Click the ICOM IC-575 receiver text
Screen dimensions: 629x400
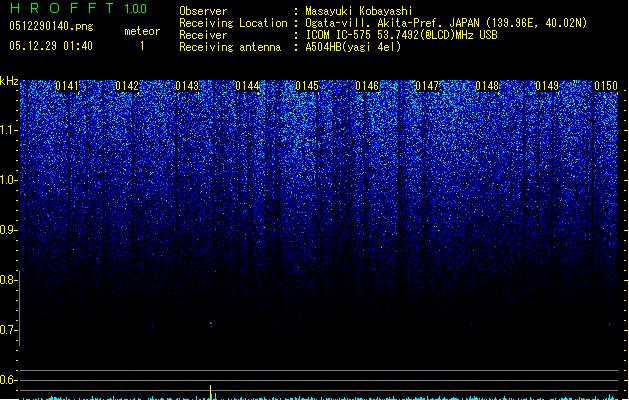[x=401, y=35]
